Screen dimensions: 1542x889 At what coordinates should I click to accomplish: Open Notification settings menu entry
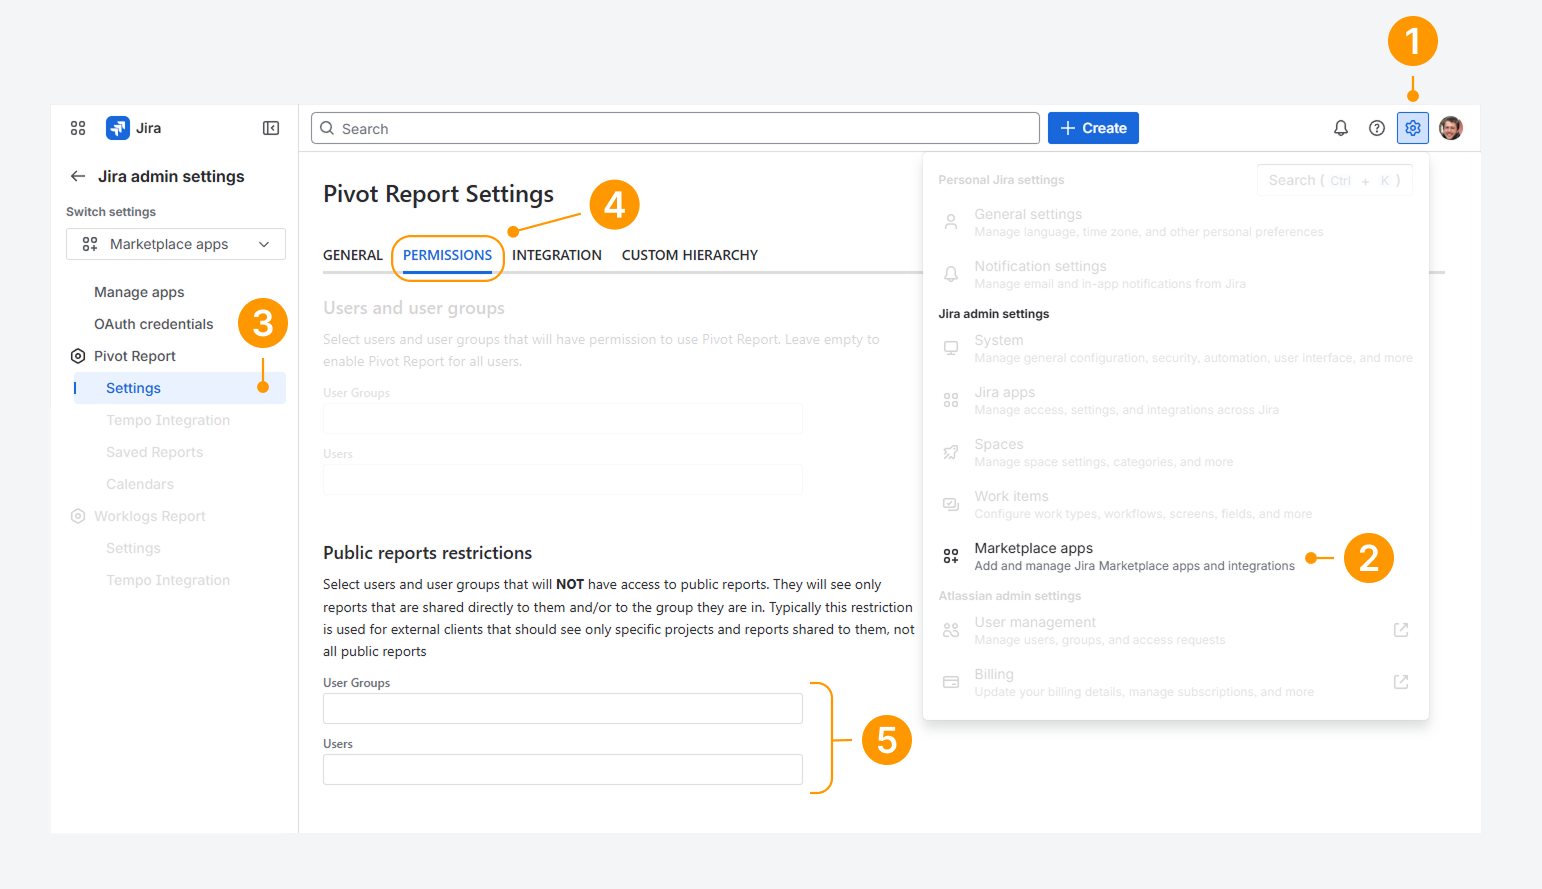(x=1176, y=274)
